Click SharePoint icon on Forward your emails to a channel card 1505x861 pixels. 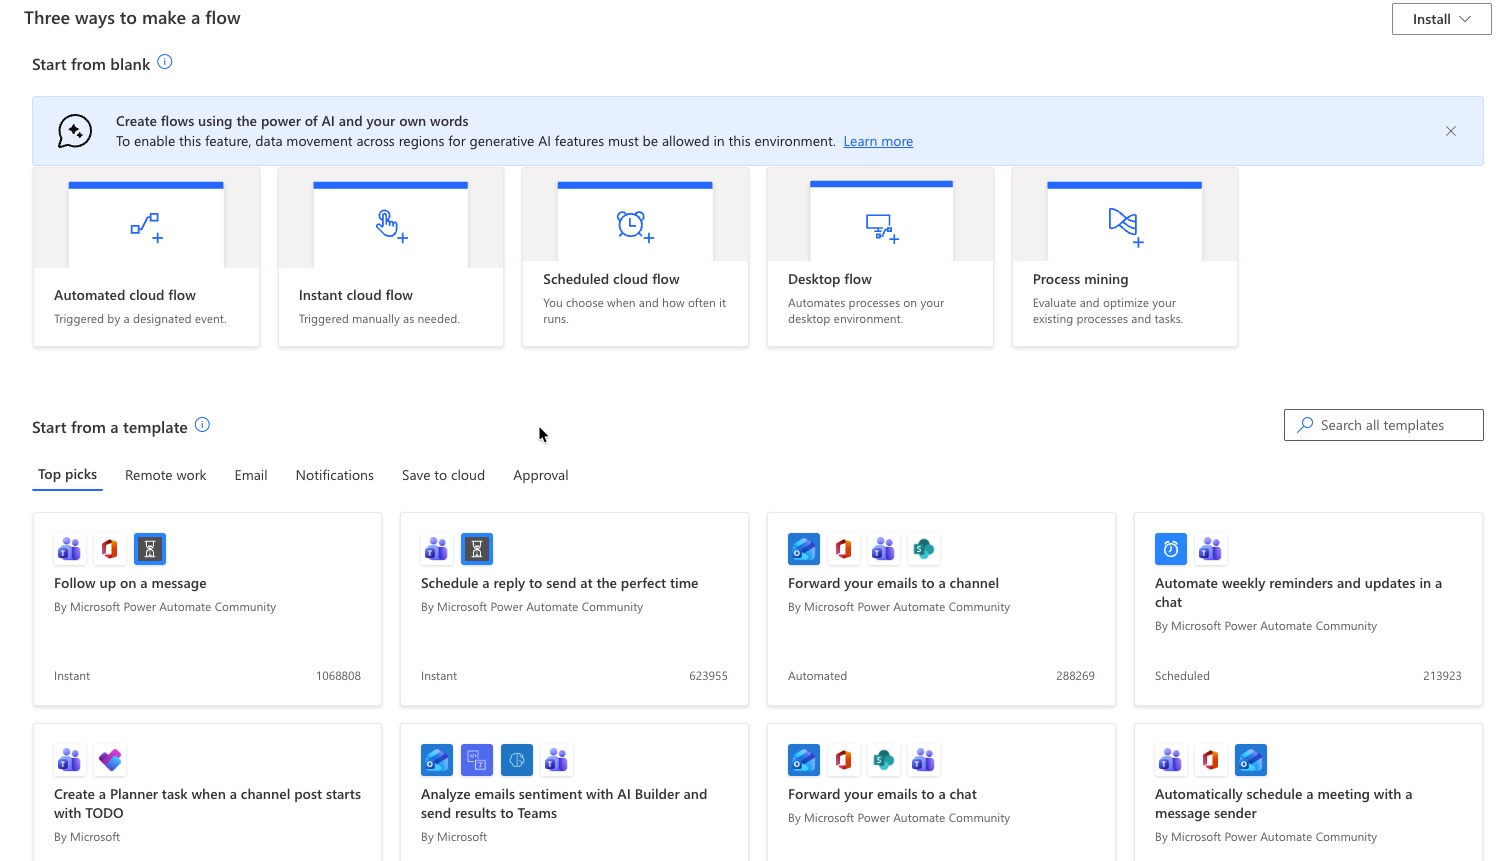[924, 549]
